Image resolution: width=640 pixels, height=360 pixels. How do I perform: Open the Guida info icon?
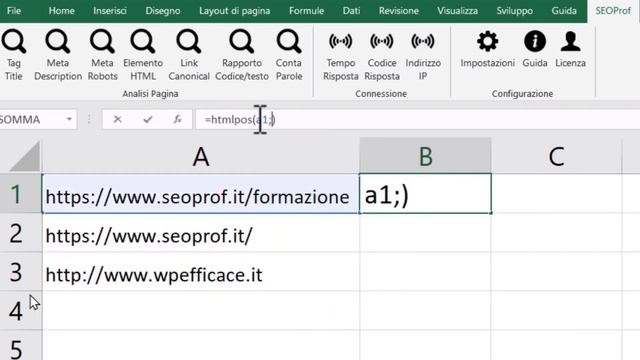(535, 49)
